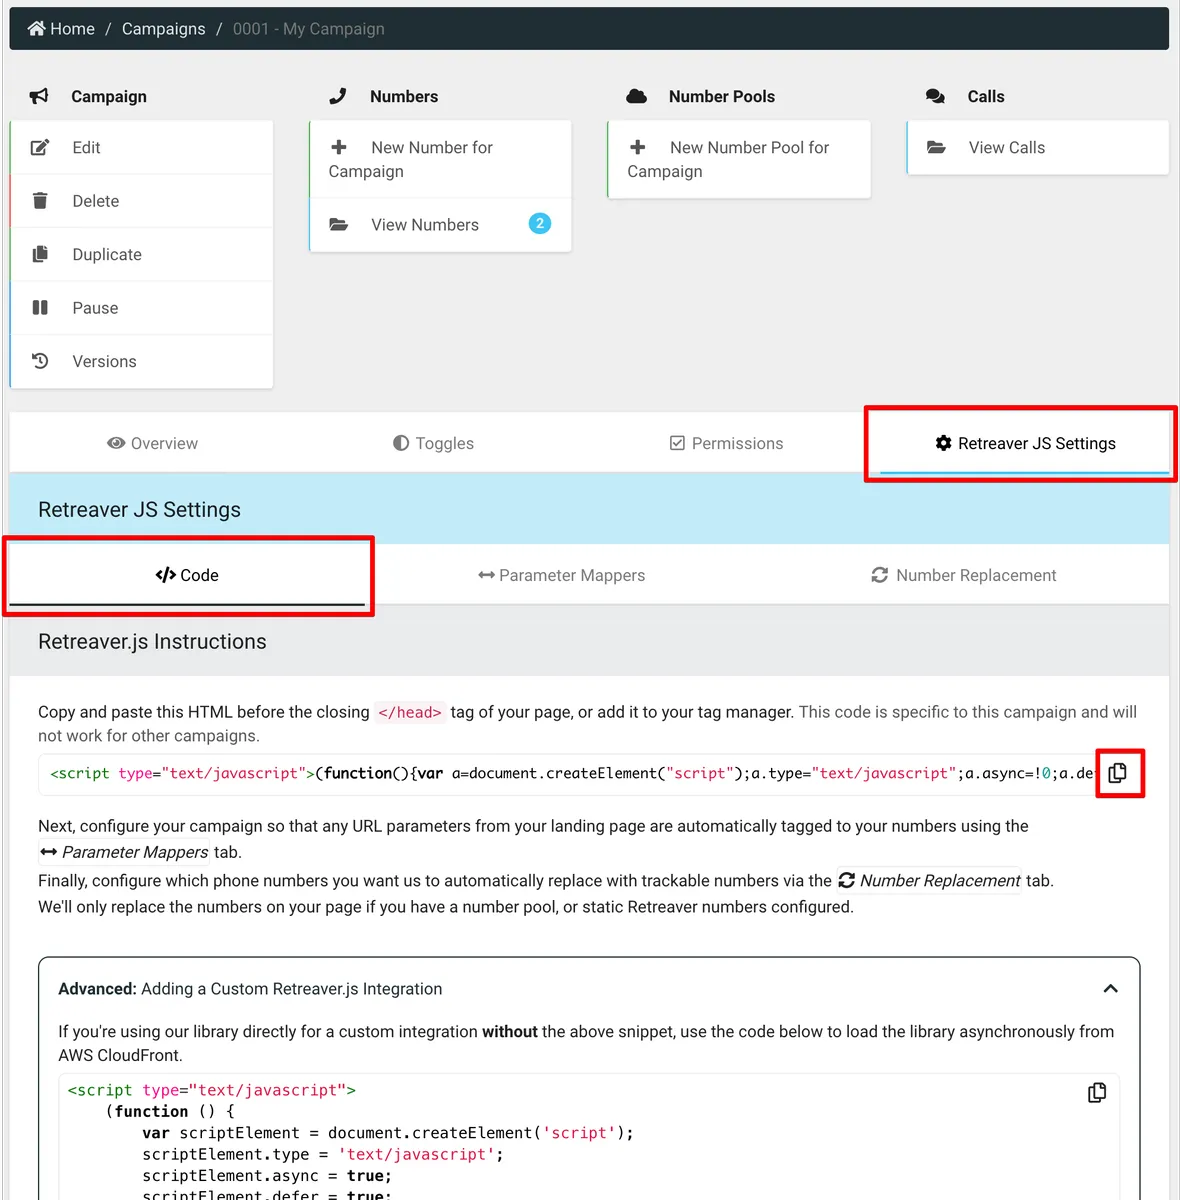Add New Number Pool for Campaign
This screenshot has height=1200, width=1181.
point(739,159)
